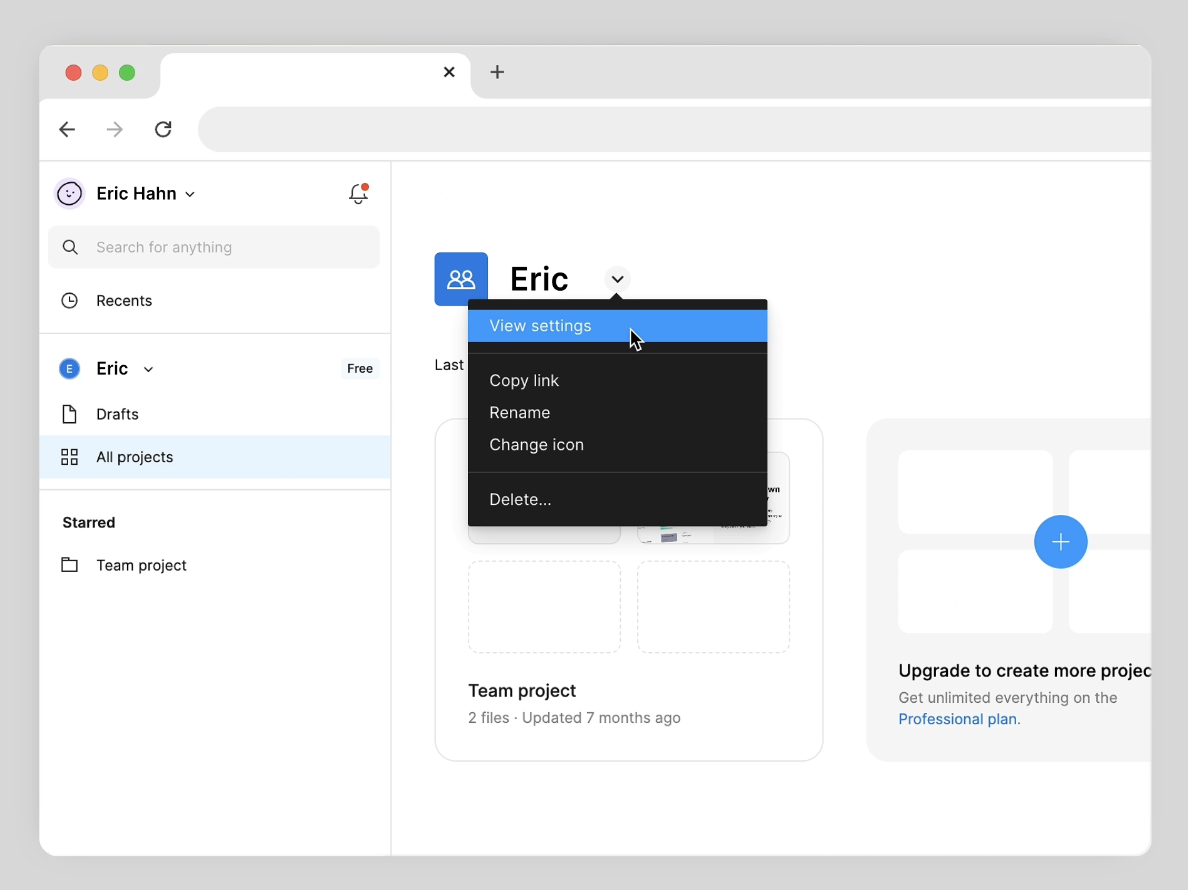Click the blue team icon beside Eric
Image resolution: width=1188 pixels, height=890 pixels.
coord(461,279)
